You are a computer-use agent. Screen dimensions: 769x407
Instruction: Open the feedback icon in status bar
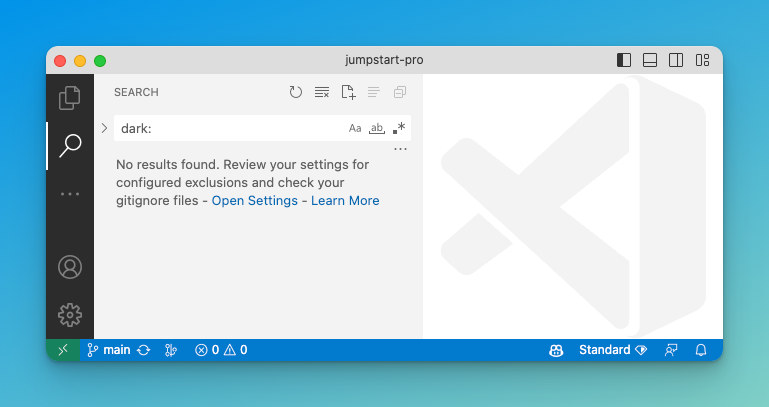[671, 350]
